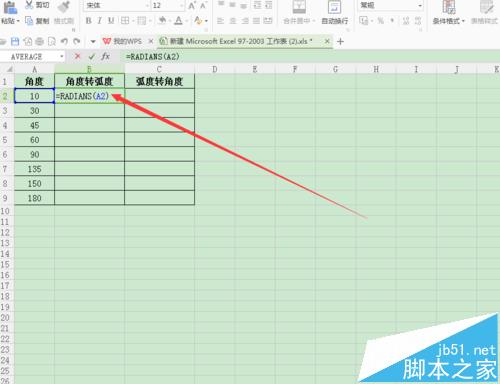This screenshot has height=384, width=500.
Task: Toggle italic formatting in ribbon
Action: tap(100, 21)
